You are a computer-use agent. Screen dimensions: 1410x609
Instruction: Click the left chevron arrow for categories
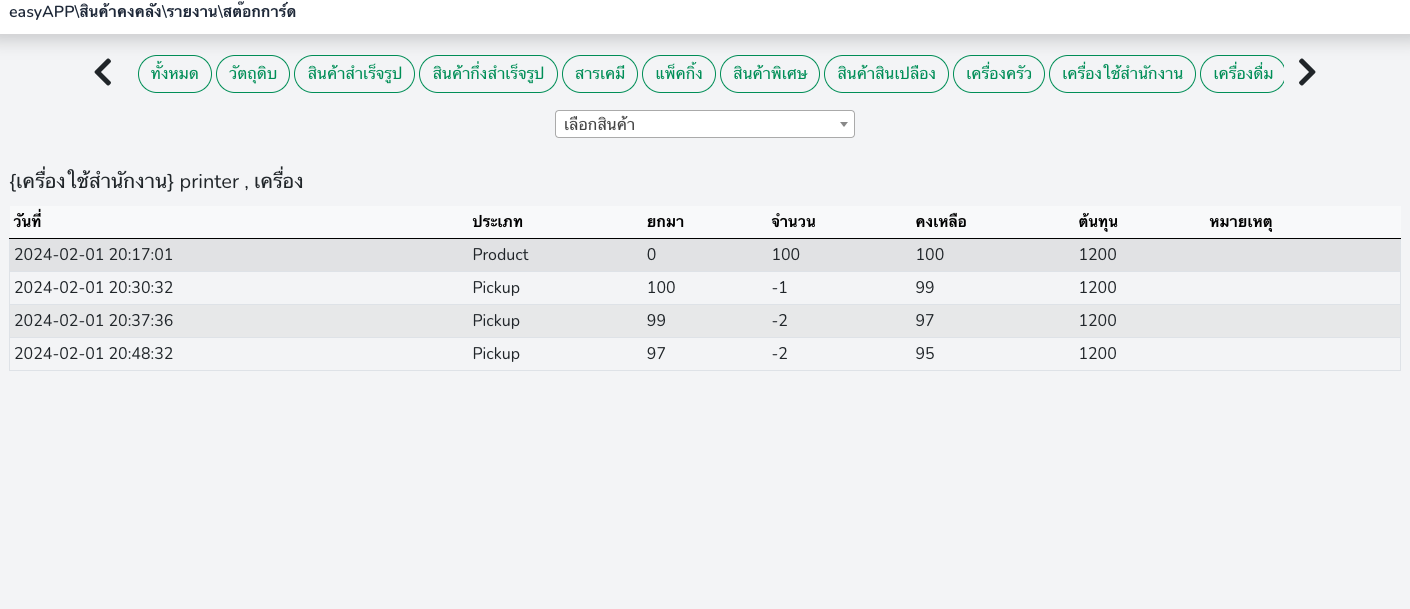103,73
